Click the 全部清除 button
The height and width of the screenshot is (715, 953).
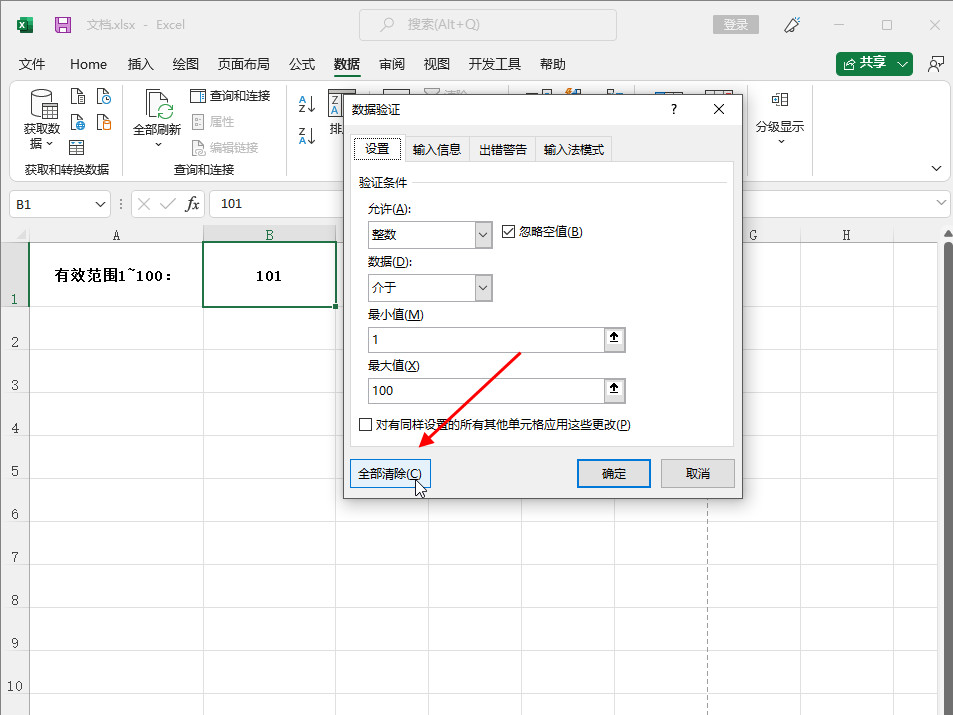390,474
